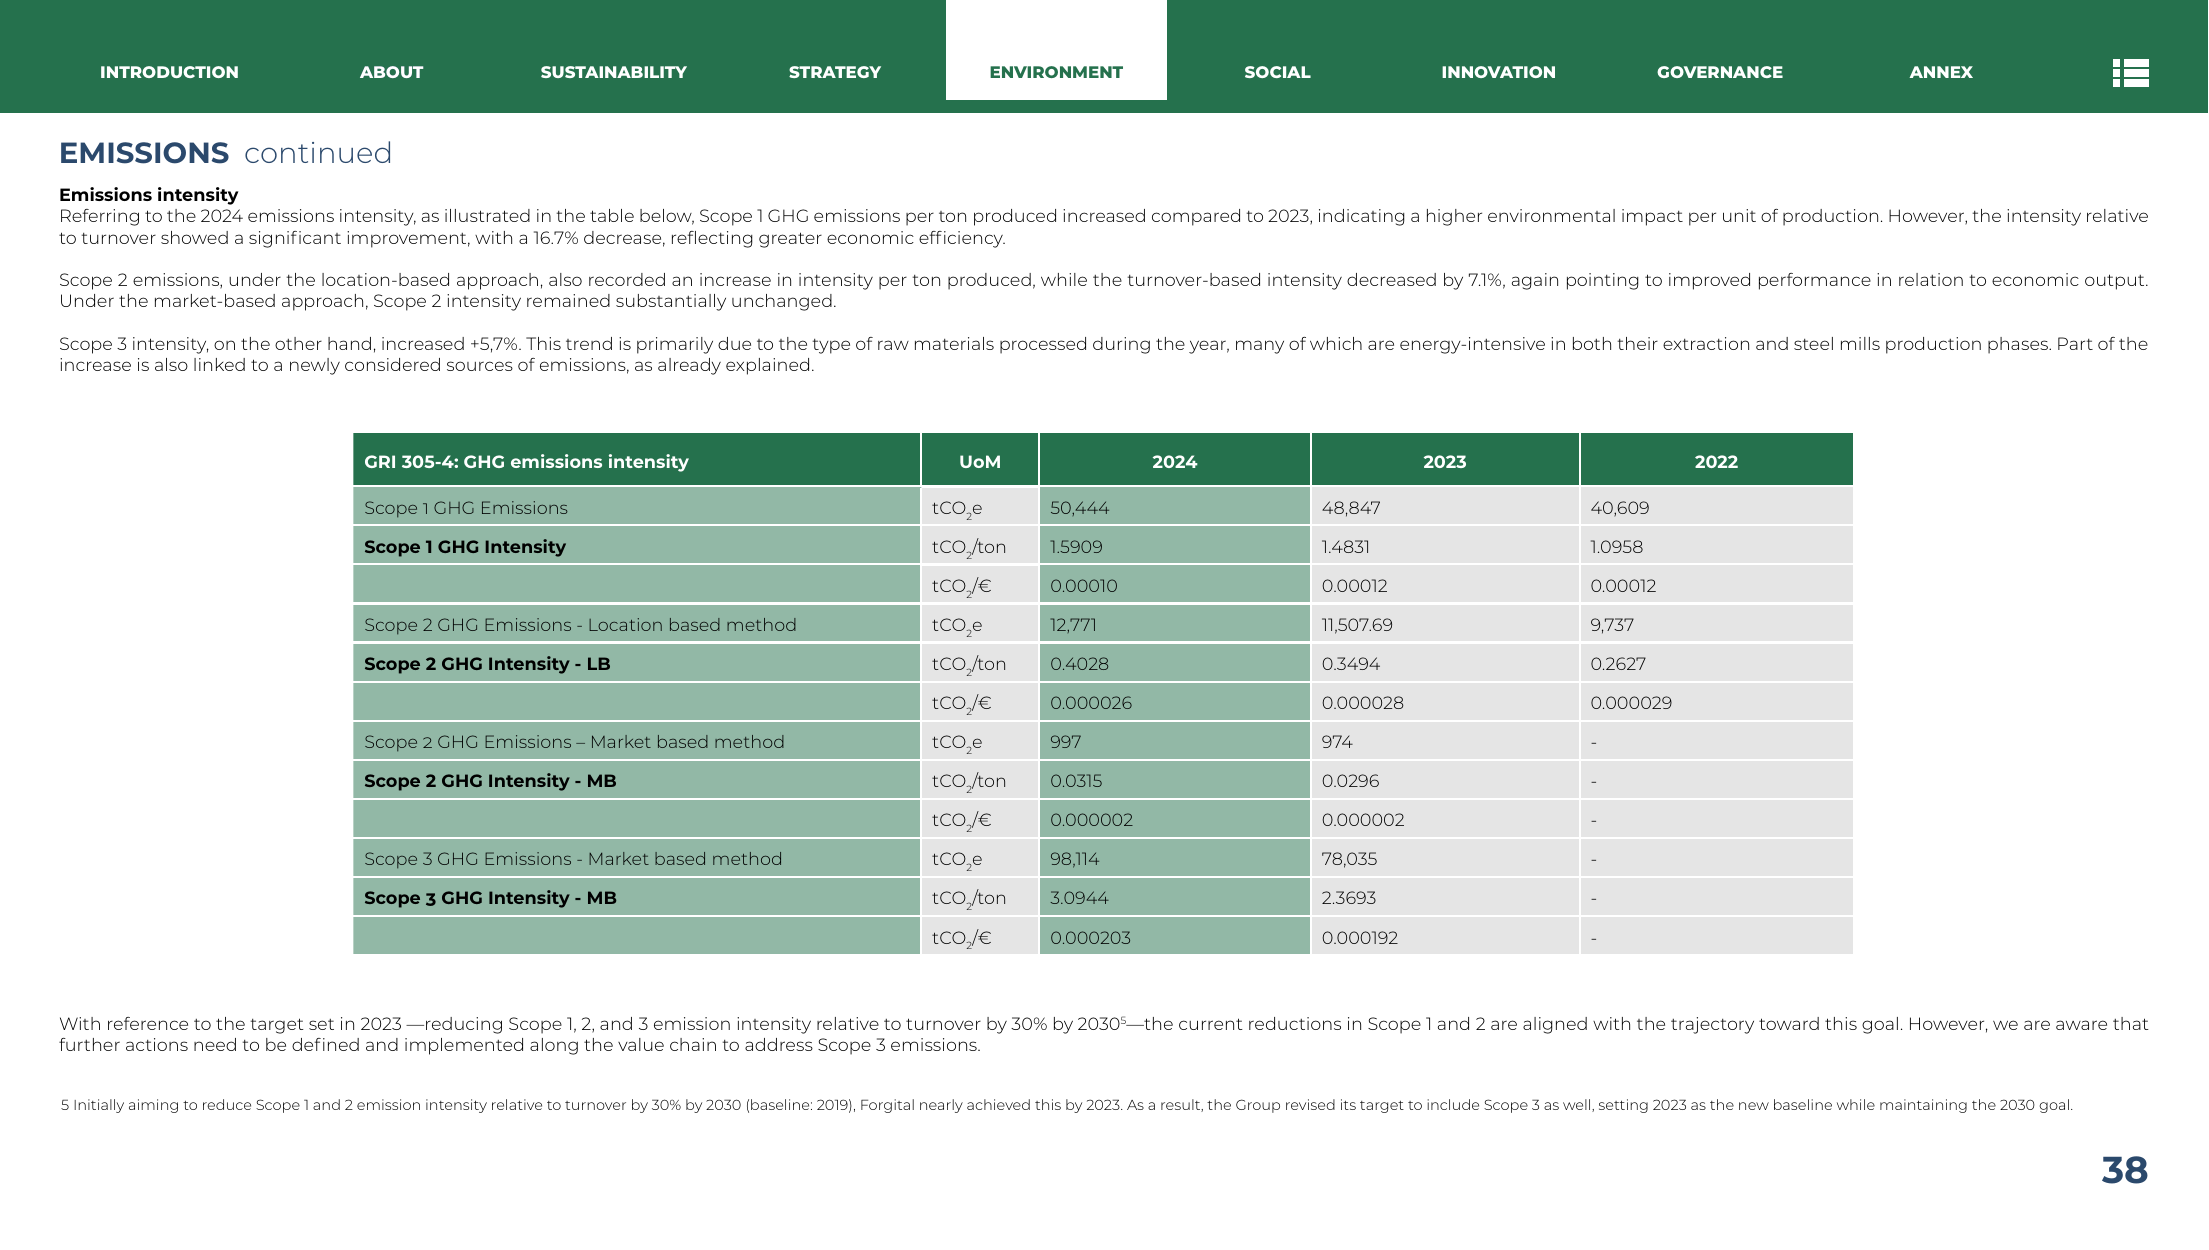The image size is (2209, 1250).
Task: Select the value 0.000203
Action: [x=1090, y=938]
